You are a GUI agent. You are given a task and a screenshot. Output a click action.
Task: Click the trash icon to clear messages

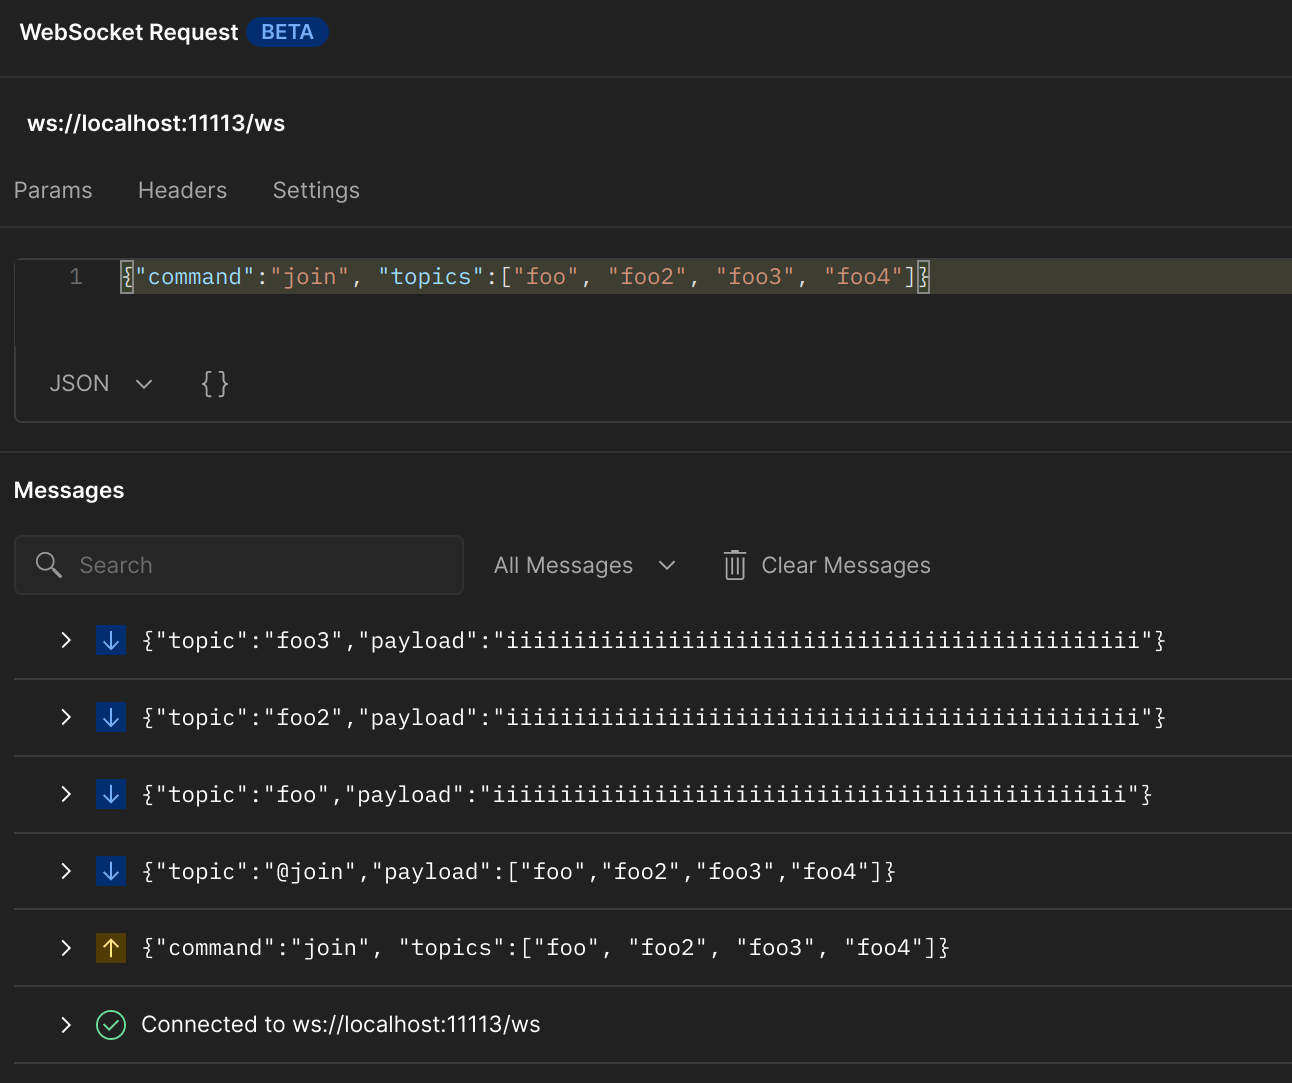(734, 565)
